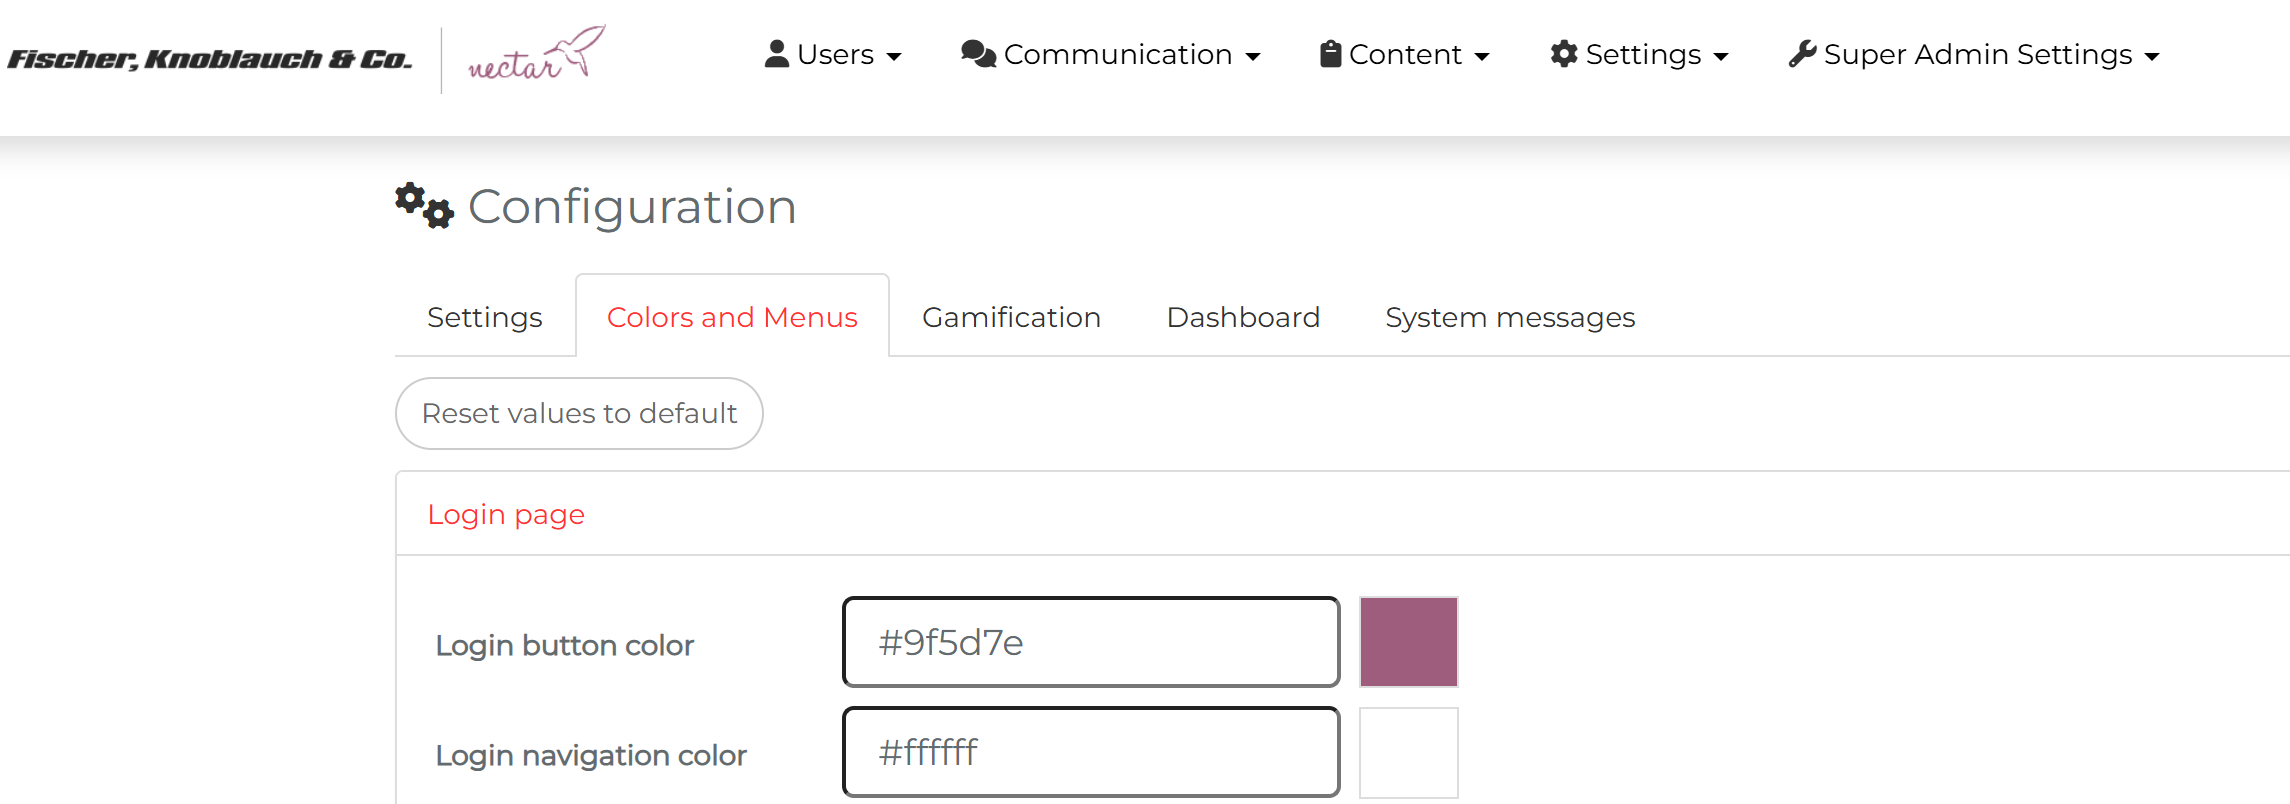Expand the Communication dropdown arrow
The height and width of the screenshot is (804, 2290).
(x=1252, y=57)
